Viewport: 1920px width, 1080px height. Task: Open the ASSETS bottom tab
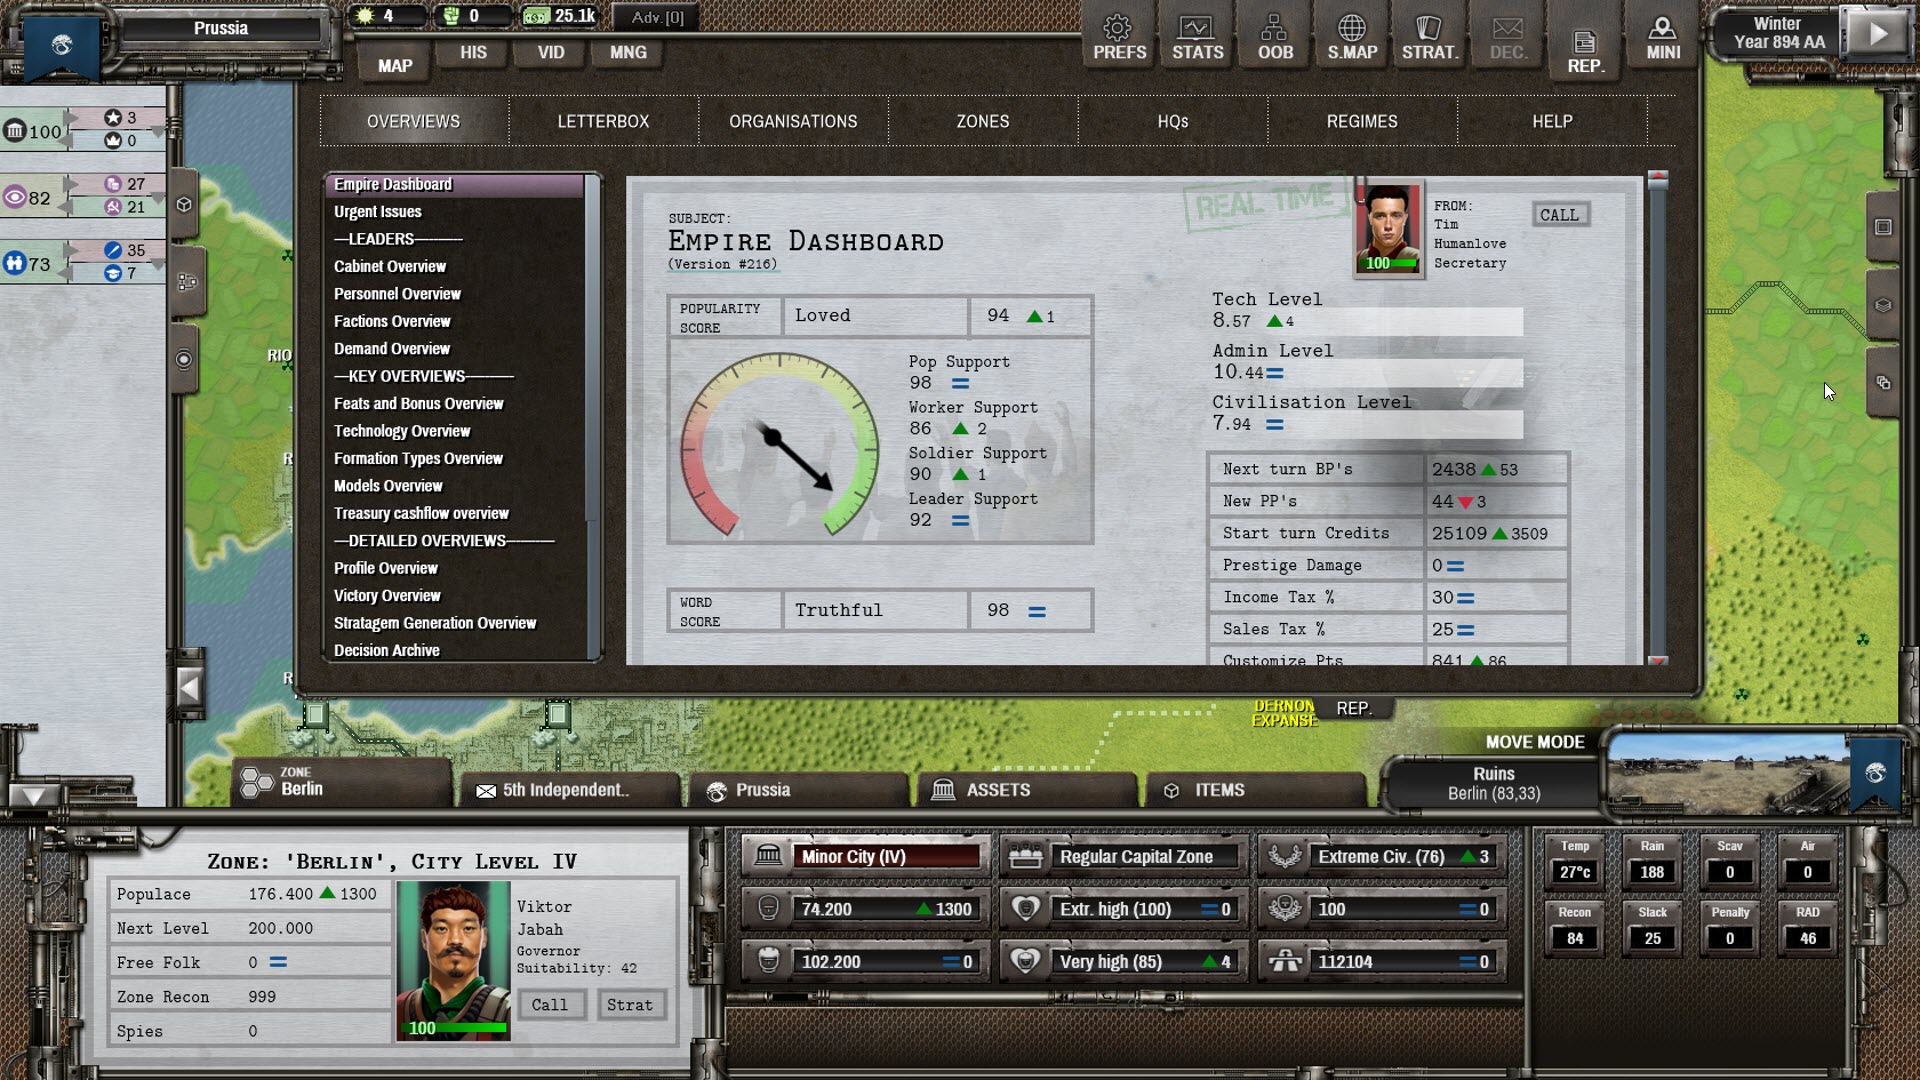(x=996, y=790)
